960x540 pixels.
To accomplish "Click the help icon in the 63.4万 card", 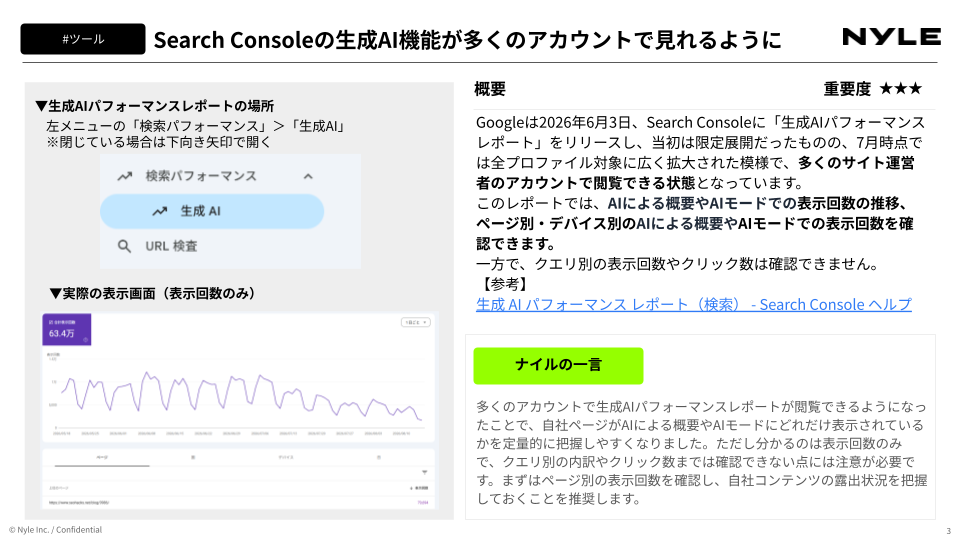I will tap(85, 340).
